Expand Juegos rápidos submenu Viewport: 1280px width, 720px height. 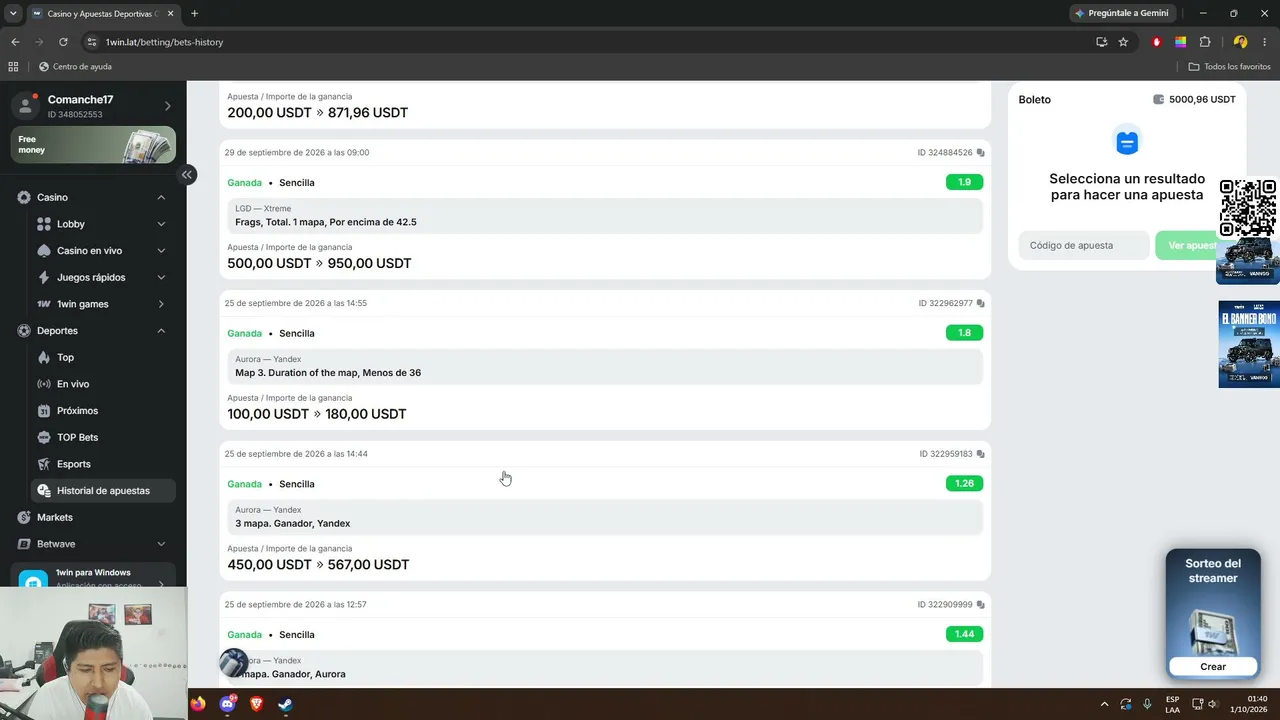[x=161, y=277]
